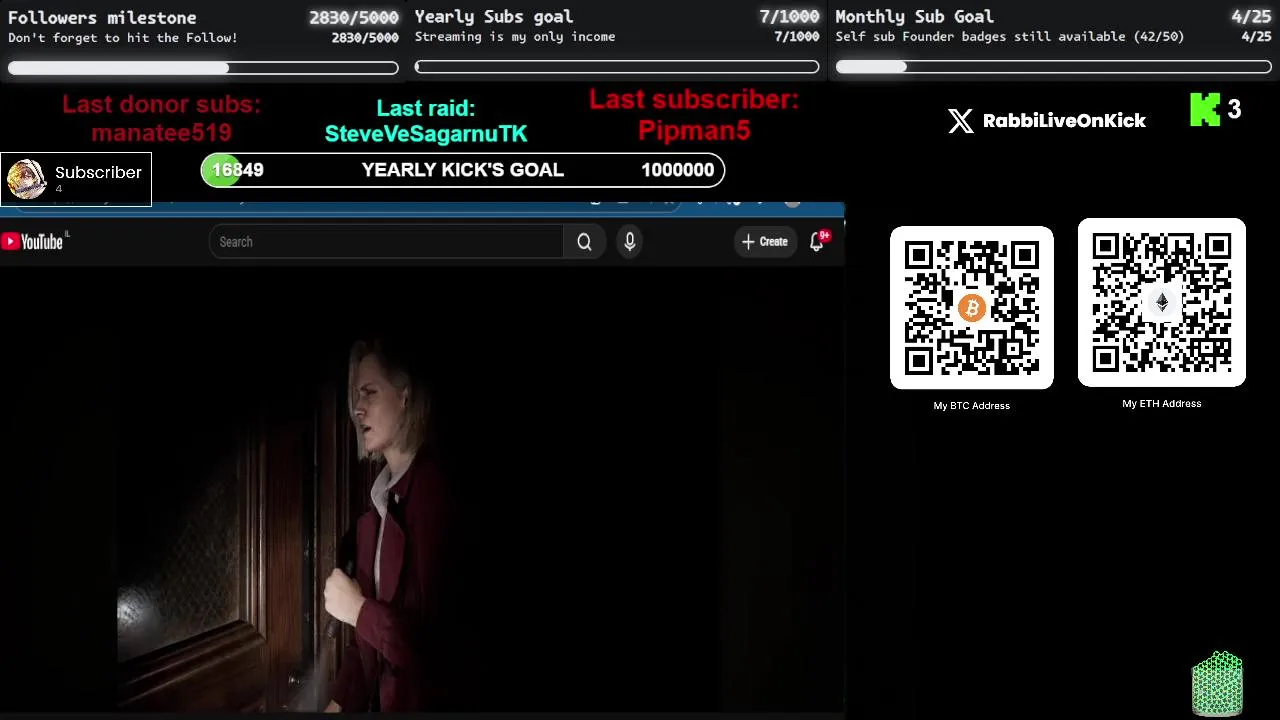Click the Bitcoin QR code
Screen dimensions: 1280x720
click(x=972, y=308)
